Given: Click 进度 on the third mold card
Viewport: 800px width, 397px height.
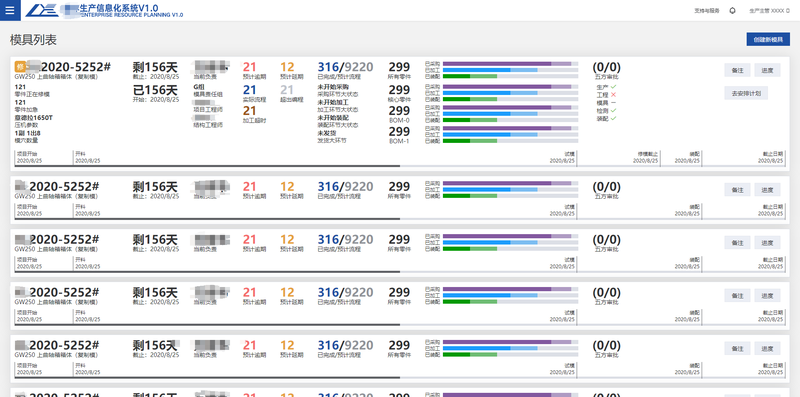Looking at the screenshot, I should click(767, 243).
